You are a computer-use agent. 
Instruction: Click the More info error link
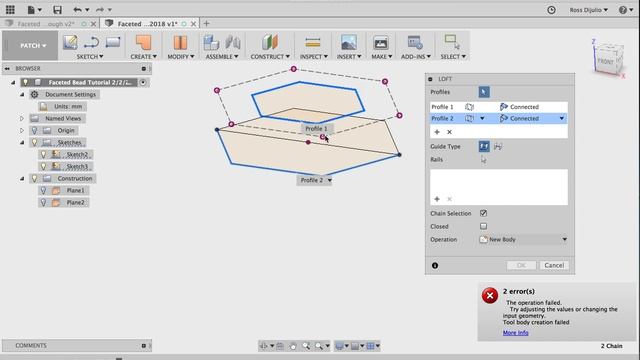coord(515,333)
